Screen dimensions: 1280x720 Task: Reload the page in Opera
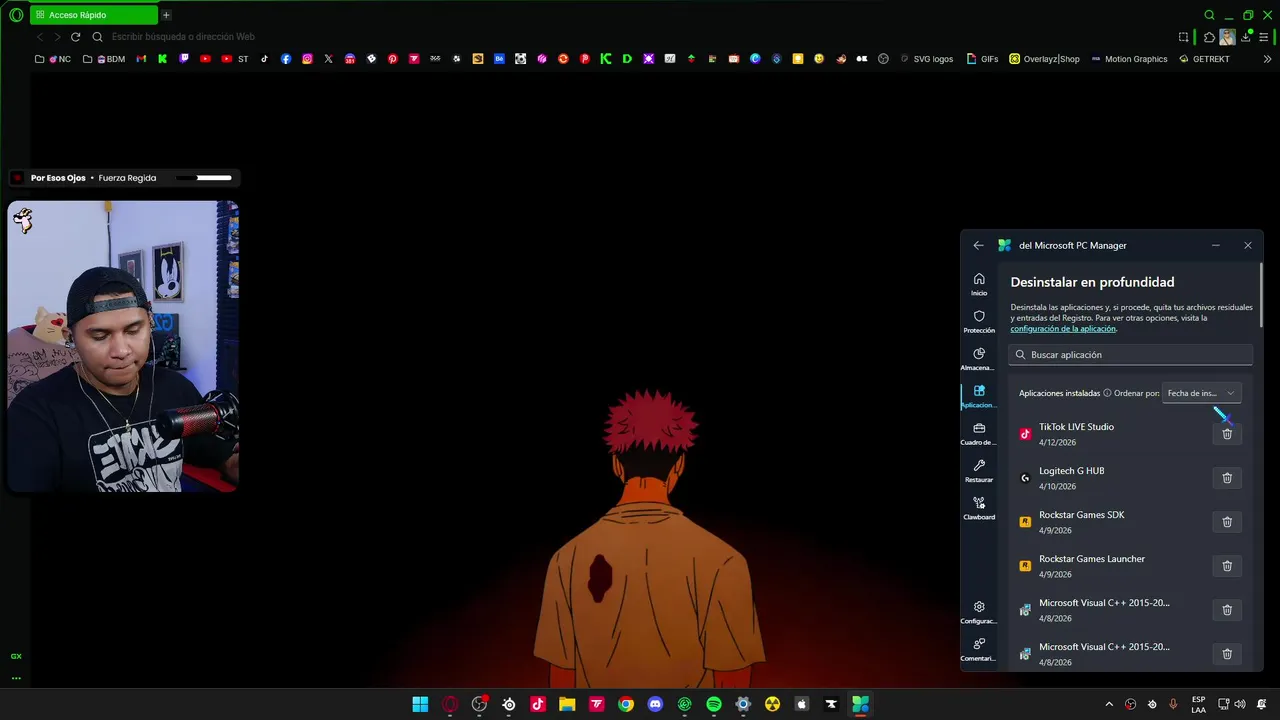tap(75, 37)
